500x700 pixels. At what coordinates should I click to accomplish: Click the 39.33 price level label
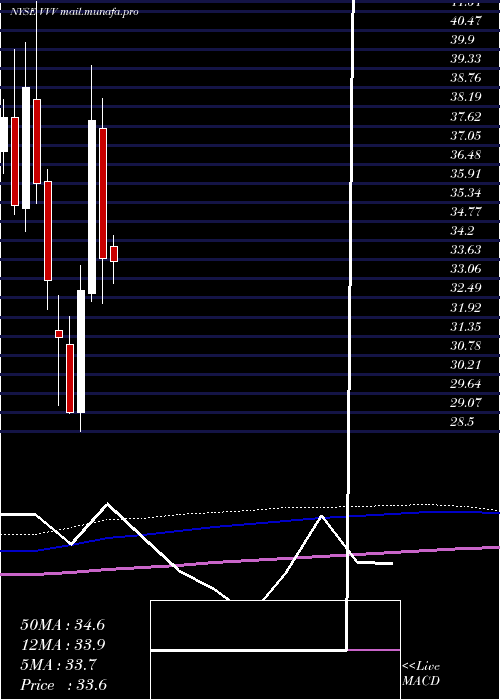[x=466, y=59]
